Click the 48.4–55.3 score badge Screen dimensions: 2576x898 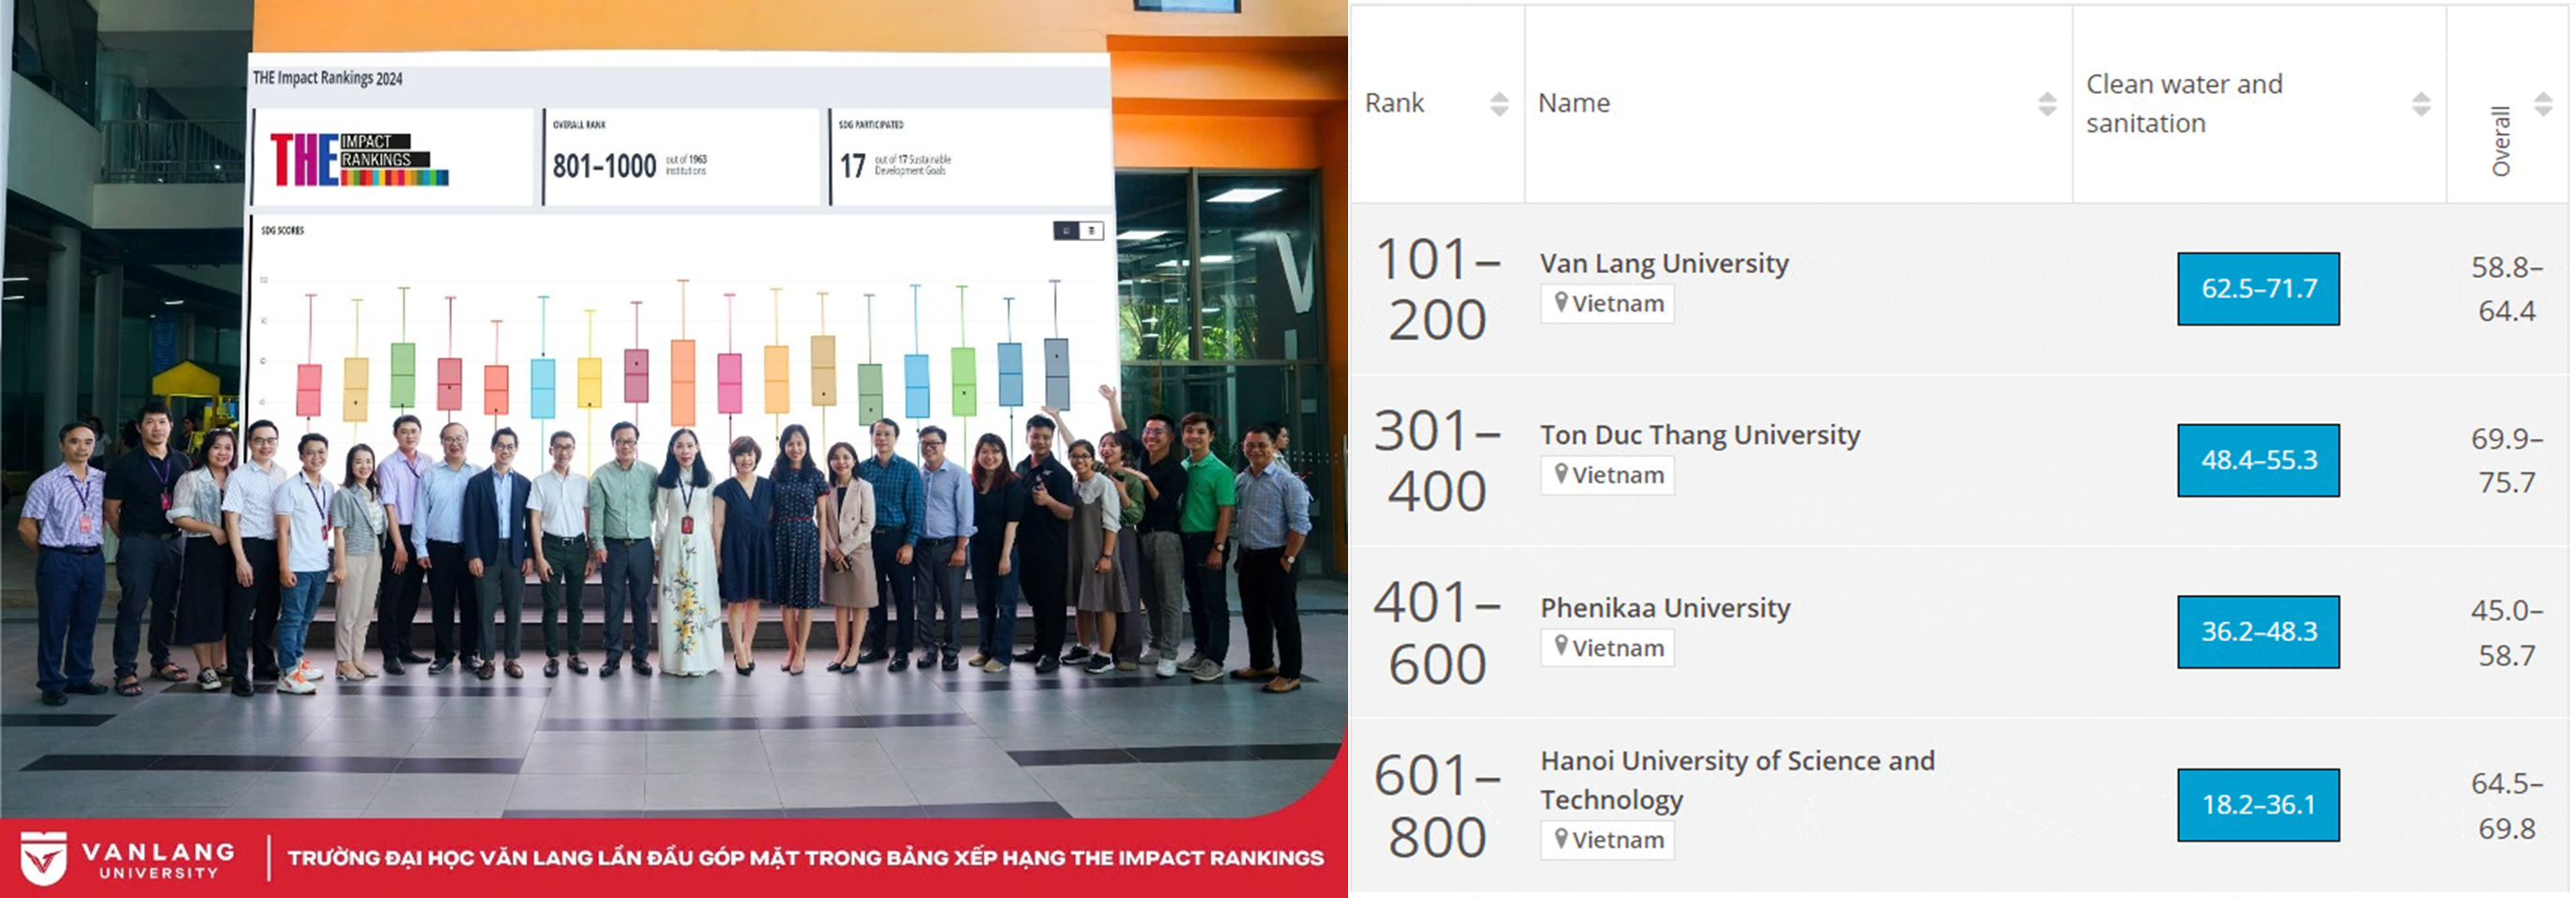(x=2258, y=461)
